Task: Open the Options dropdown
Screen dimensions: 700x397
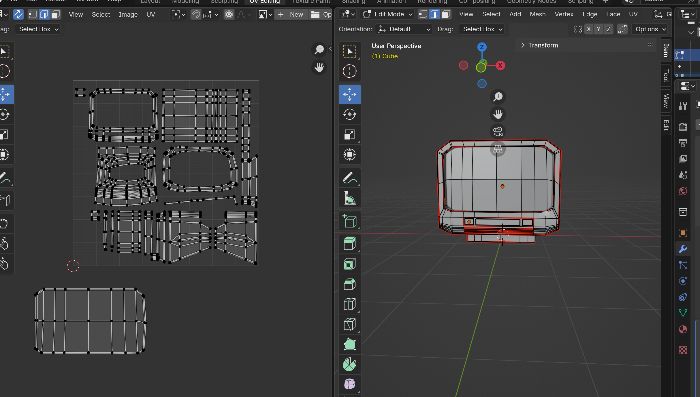Action: tap(650, 29)
